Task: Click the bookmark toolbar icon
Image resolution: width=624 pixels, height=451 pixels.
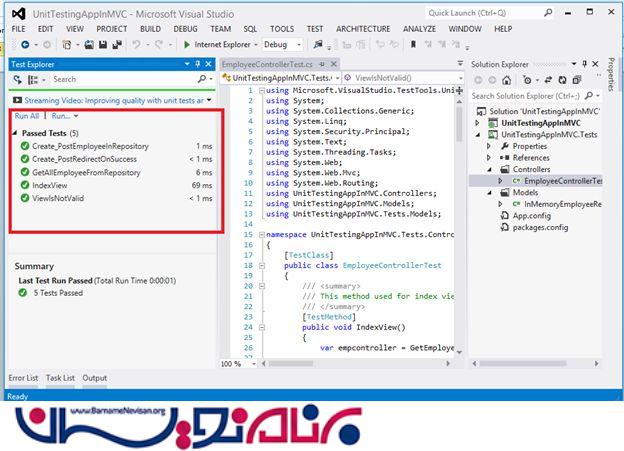Action: click(x=413, y=45)
